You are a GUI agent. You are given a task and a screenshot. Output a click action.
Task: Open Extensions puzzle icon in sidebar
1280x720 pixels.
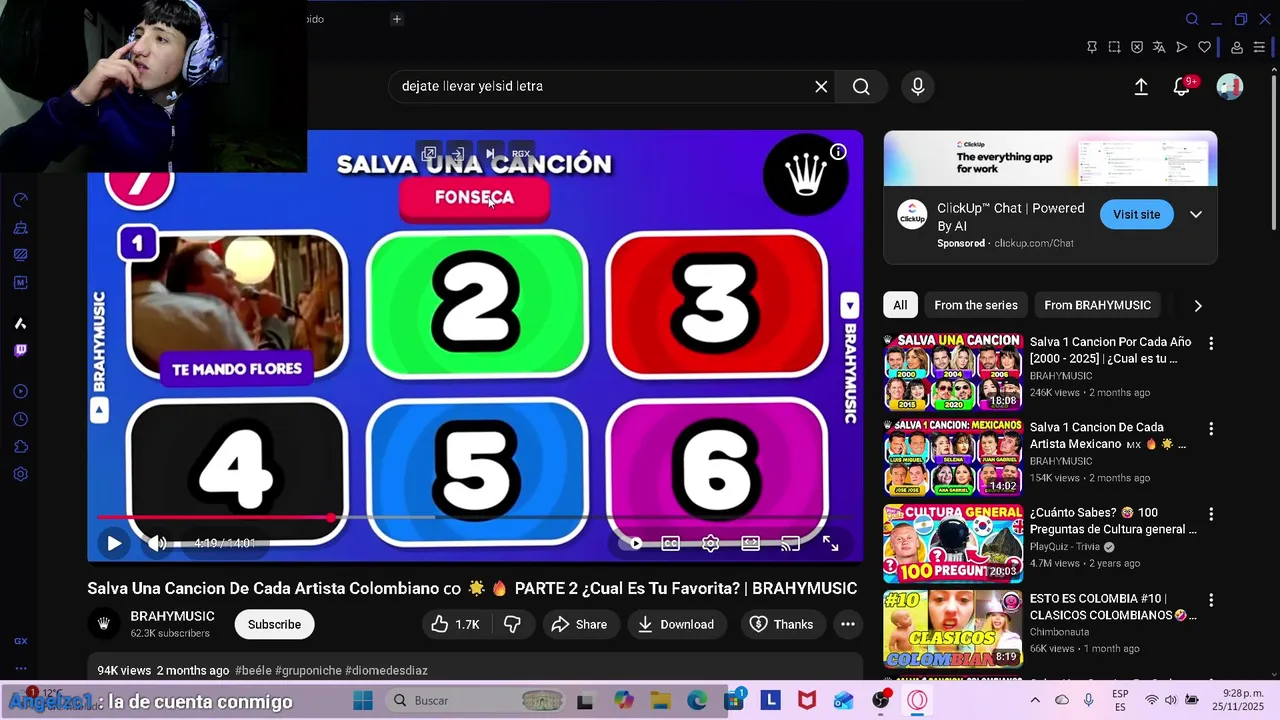pos(20,447)
